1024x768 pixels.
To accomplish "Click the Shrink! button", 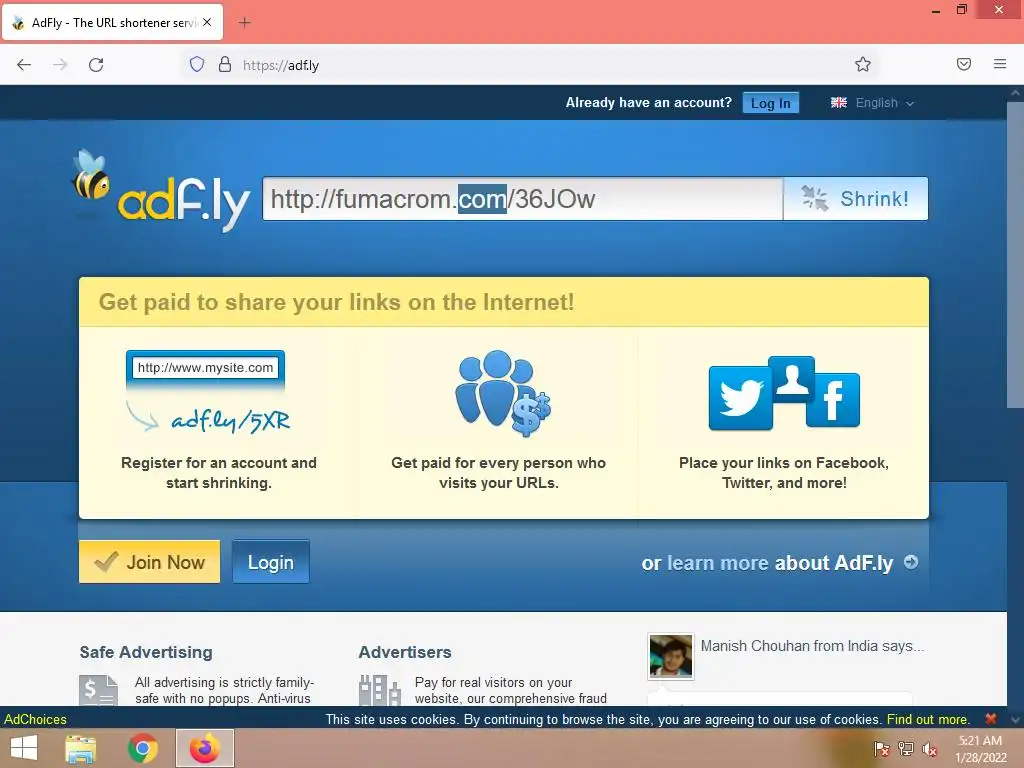I will [856, 199].
